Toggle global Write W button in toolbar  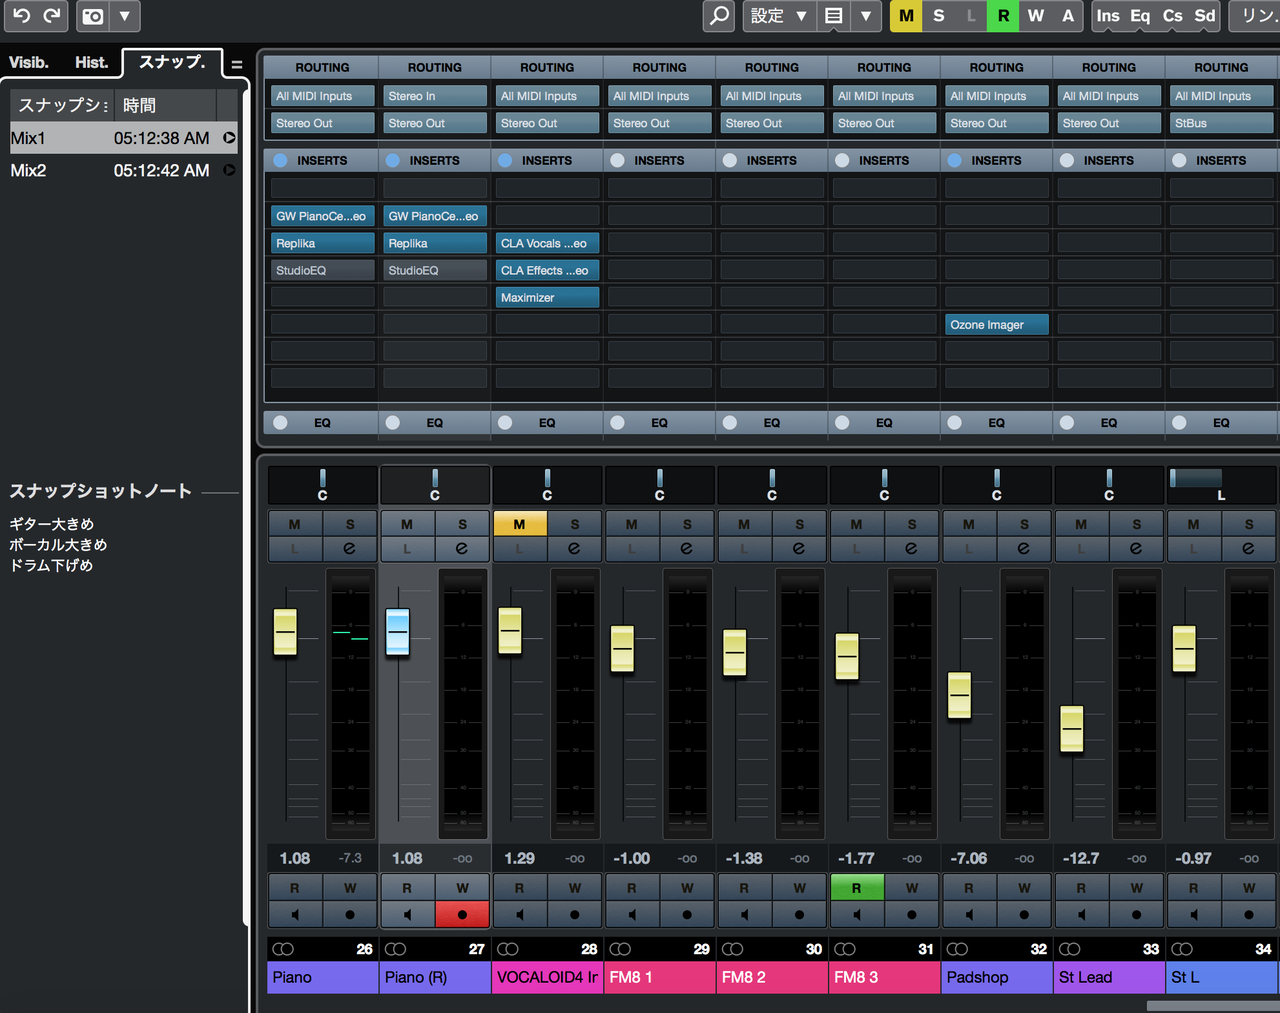[x=1035, y=16]
